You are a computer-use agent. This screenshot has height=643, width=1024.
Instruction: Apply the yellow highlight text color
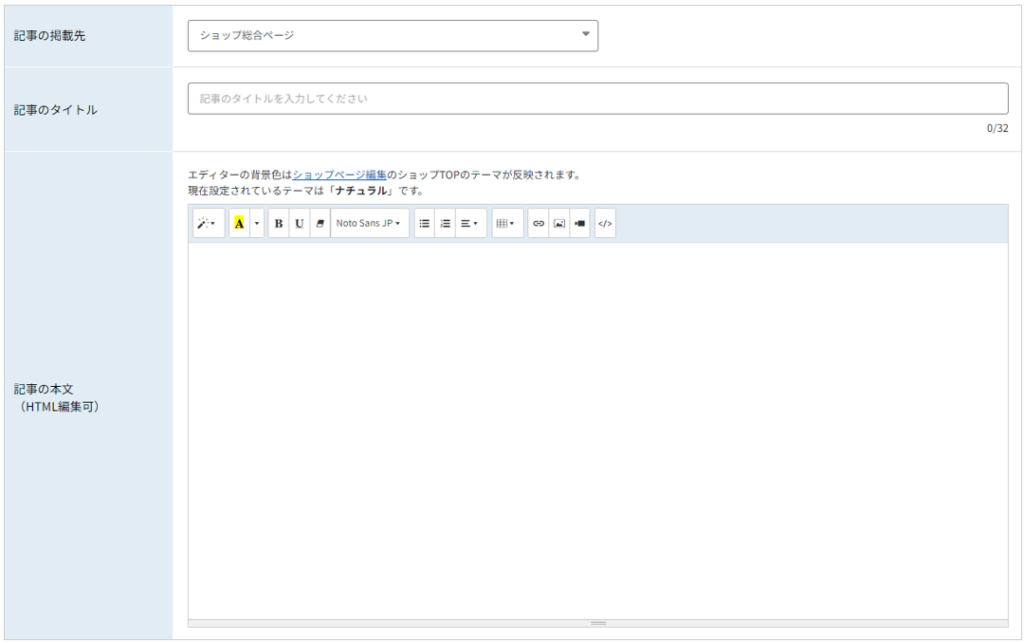[239, 223]
